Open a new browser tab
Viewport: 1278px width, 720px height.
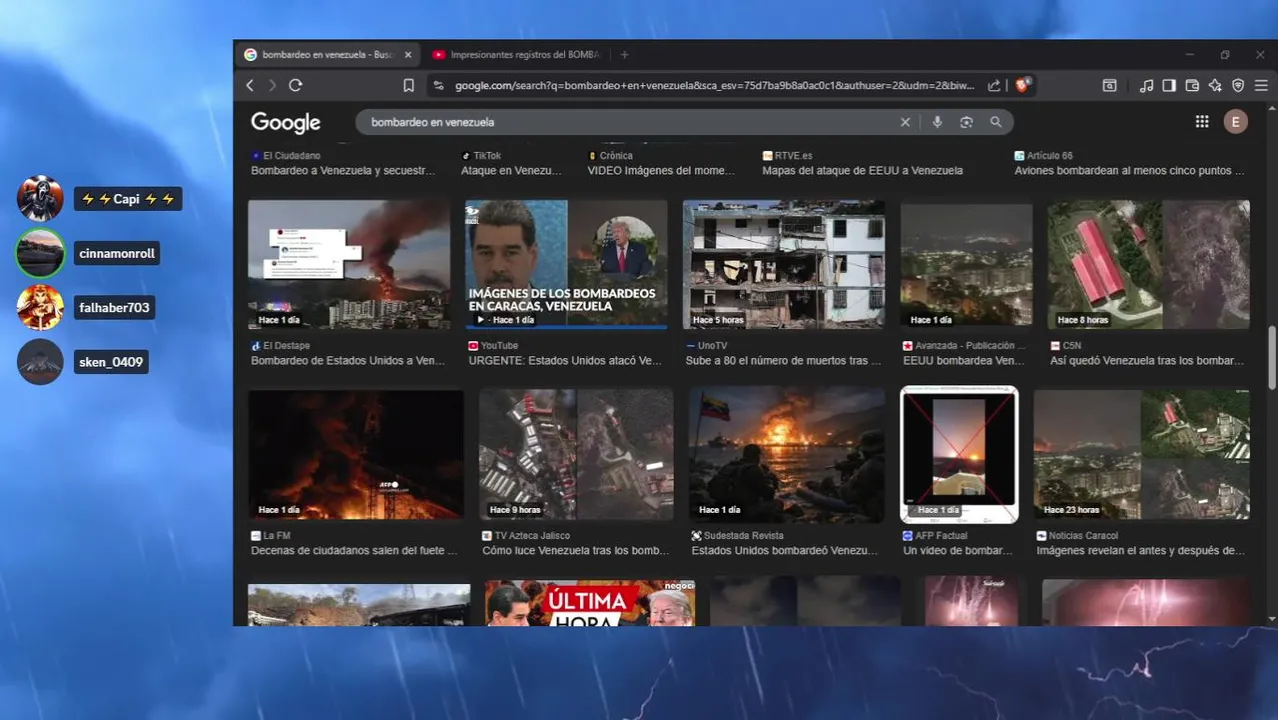coord(625,55)
